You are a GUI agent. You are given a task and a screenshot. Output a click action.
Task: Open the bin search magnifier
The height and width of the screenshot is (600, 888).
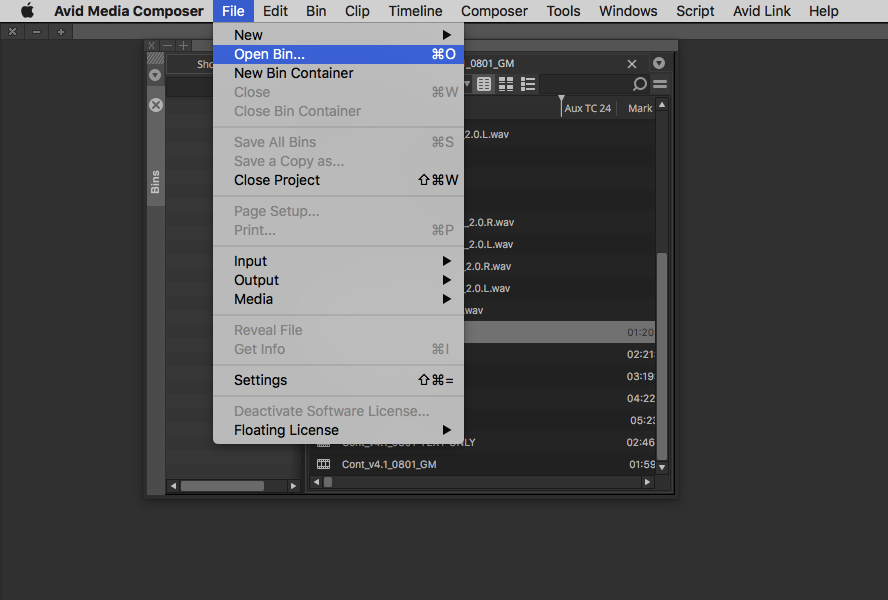pos(639,84)
